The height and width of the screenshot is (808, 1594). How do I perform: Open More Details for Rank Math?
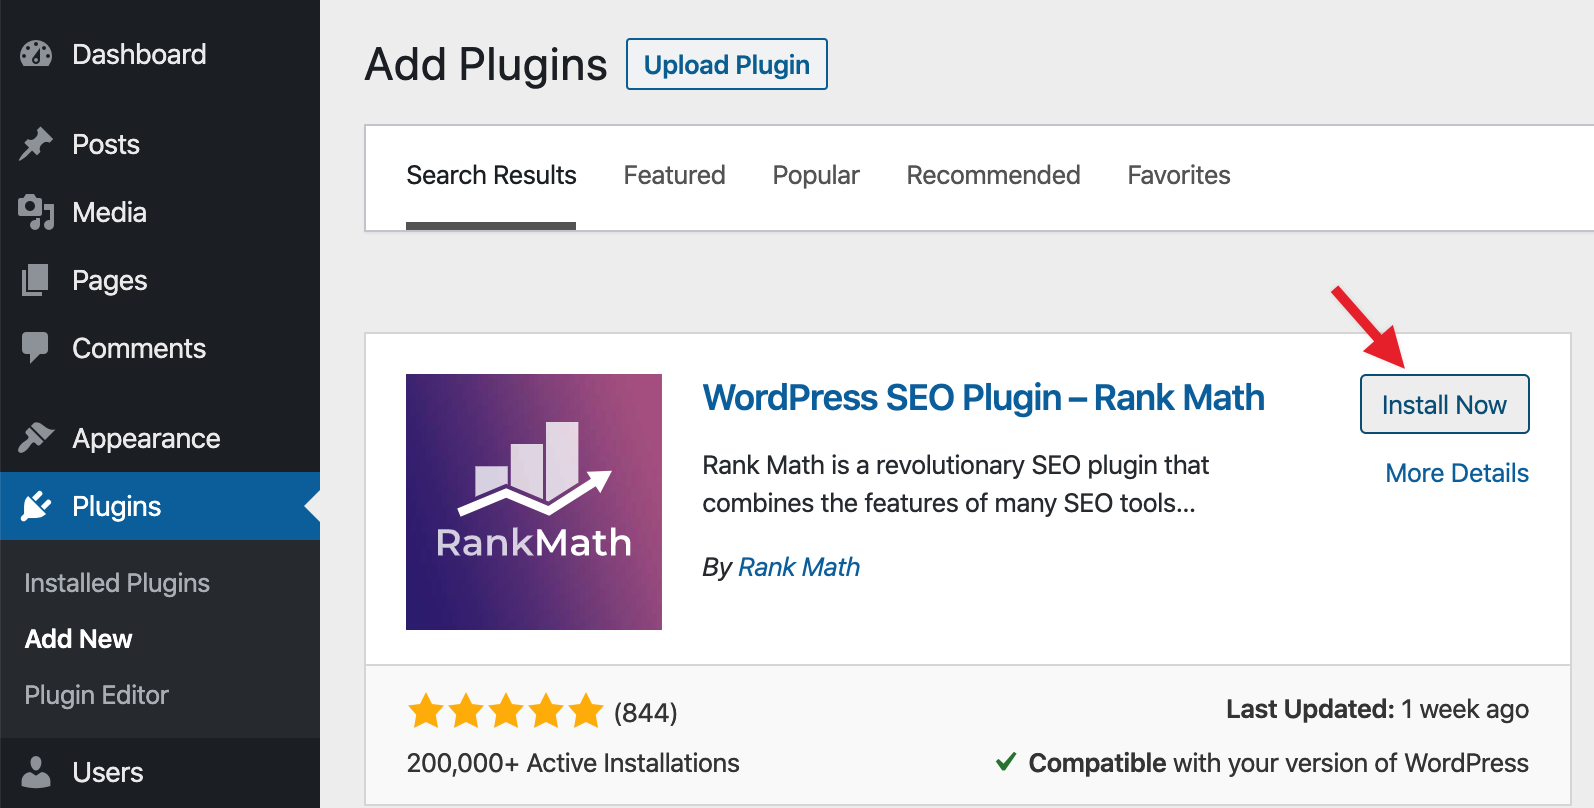tap(1457, 473)
